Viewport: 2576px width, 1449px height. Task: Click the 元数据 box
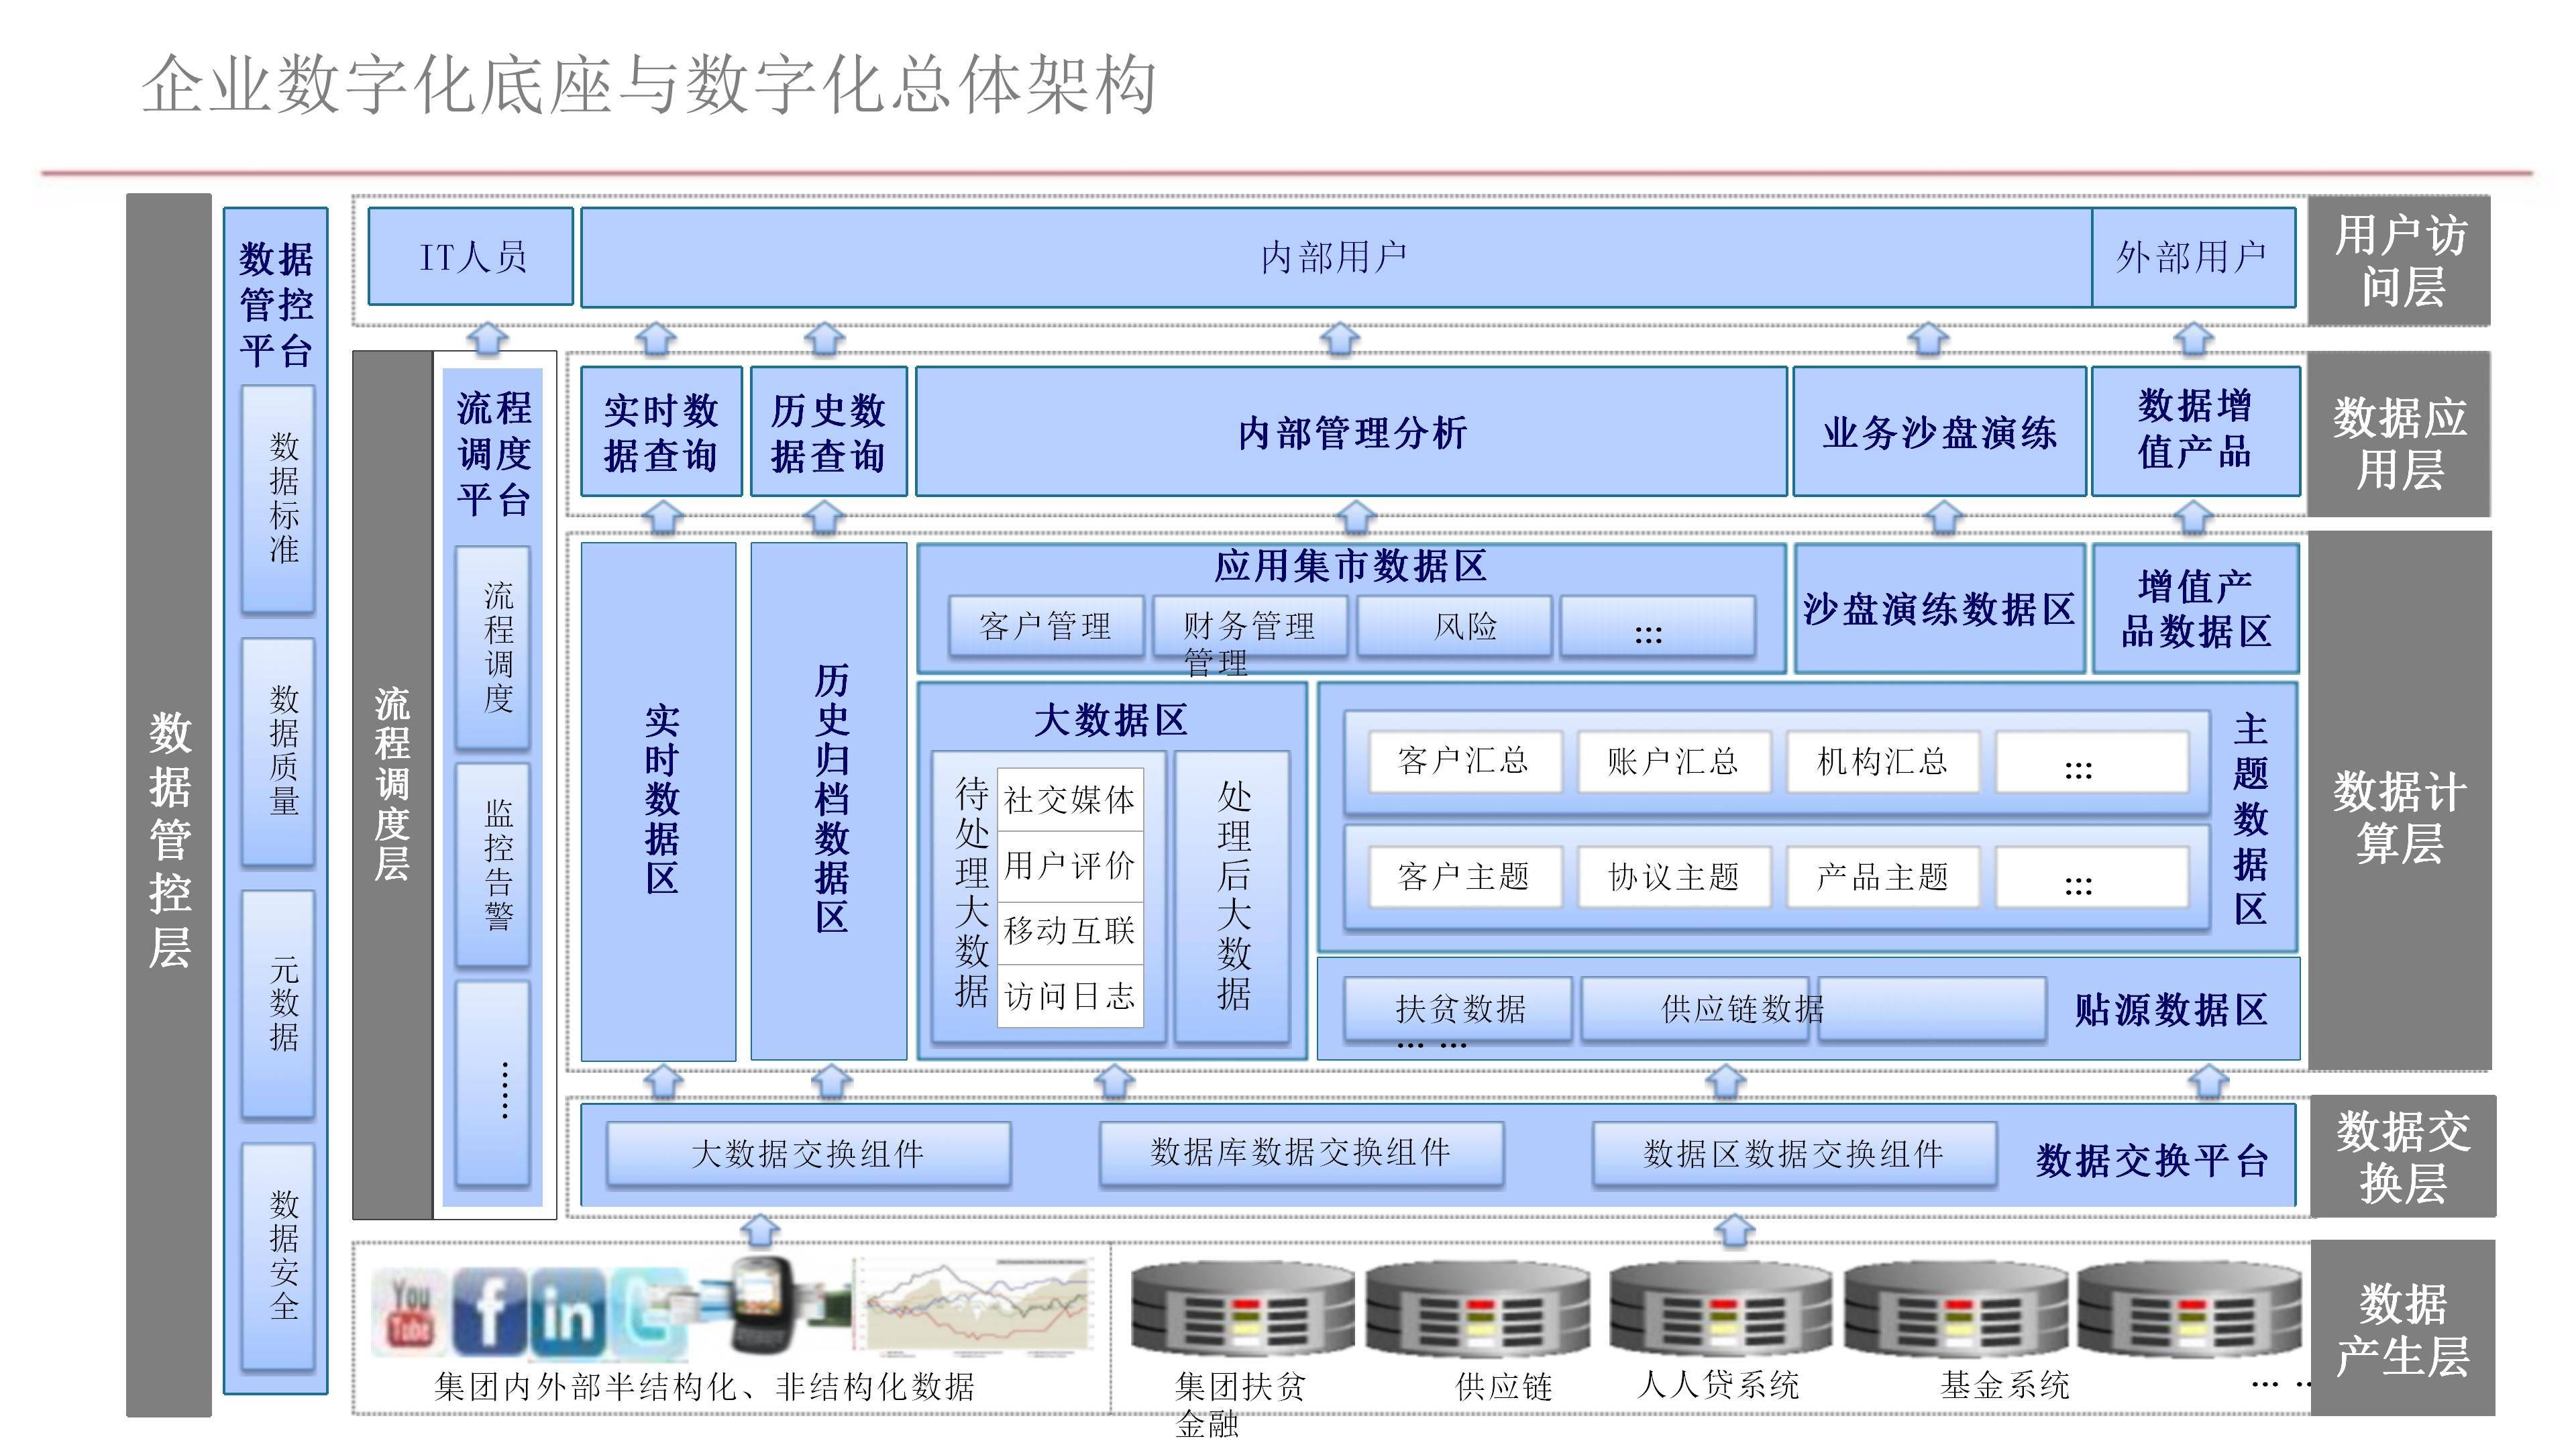(278, 1004)
